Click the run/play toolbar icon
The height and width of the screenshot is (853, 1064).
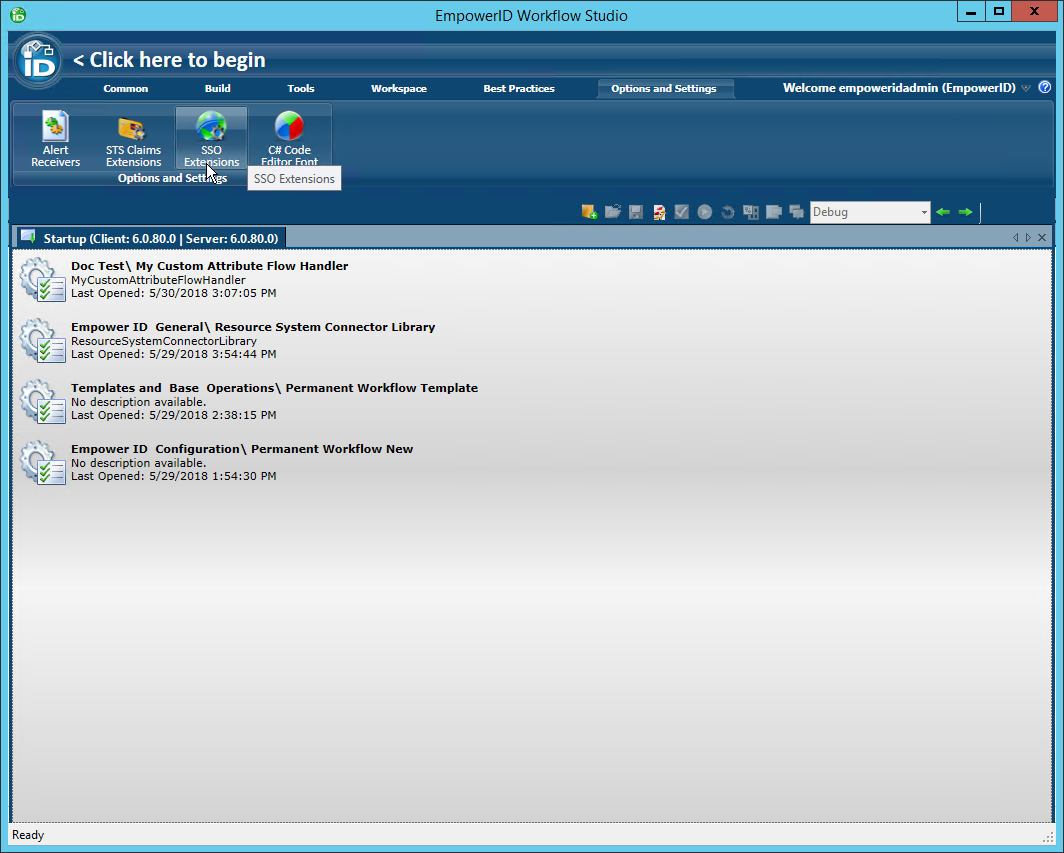pos(704,211)
